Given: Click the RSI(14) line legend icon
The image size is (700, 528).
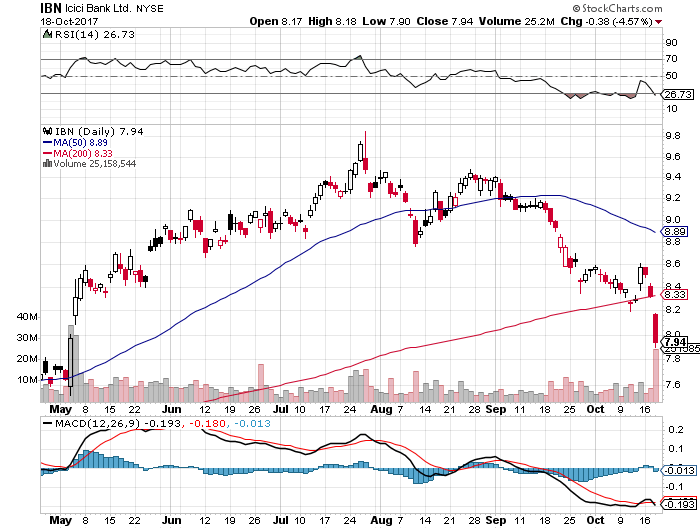Looking at the screenshot, I should click(x=47, y=33).
